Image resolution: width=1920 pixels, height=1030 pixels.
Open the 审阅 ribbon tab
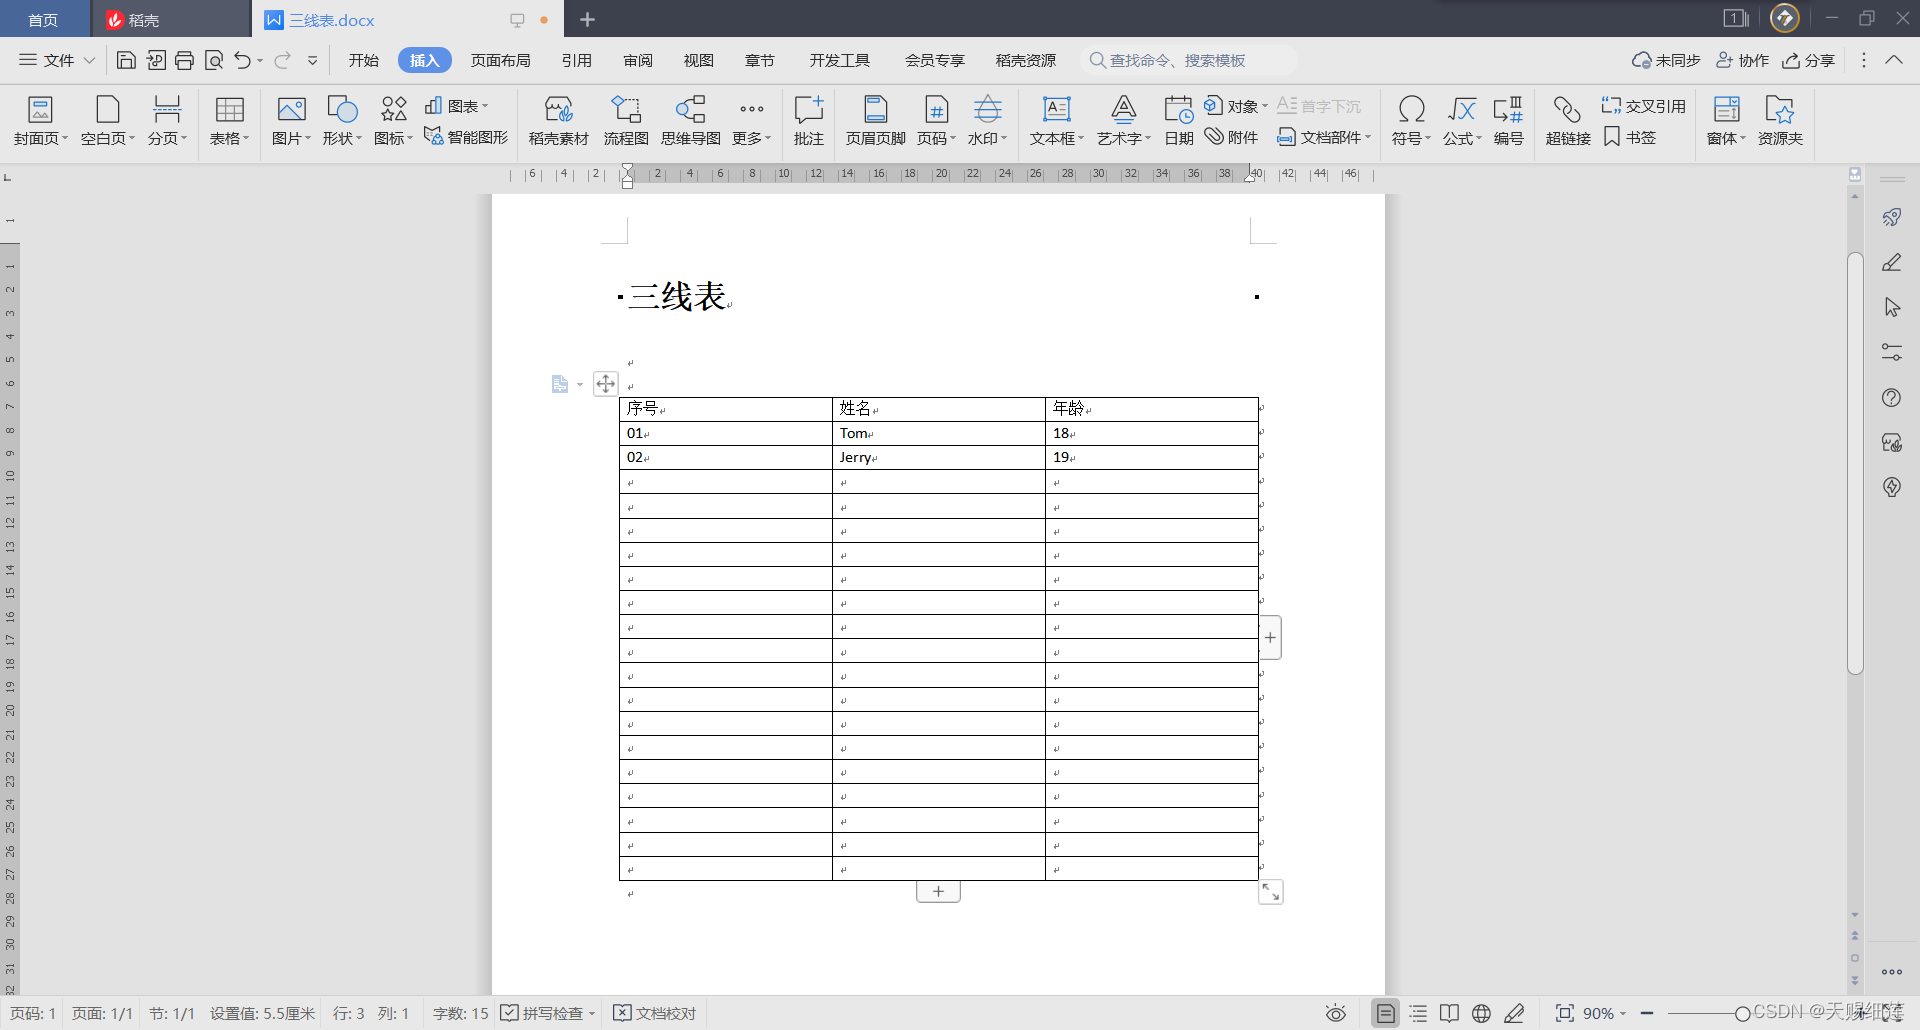pyautogui.click(x=638, y=60)
